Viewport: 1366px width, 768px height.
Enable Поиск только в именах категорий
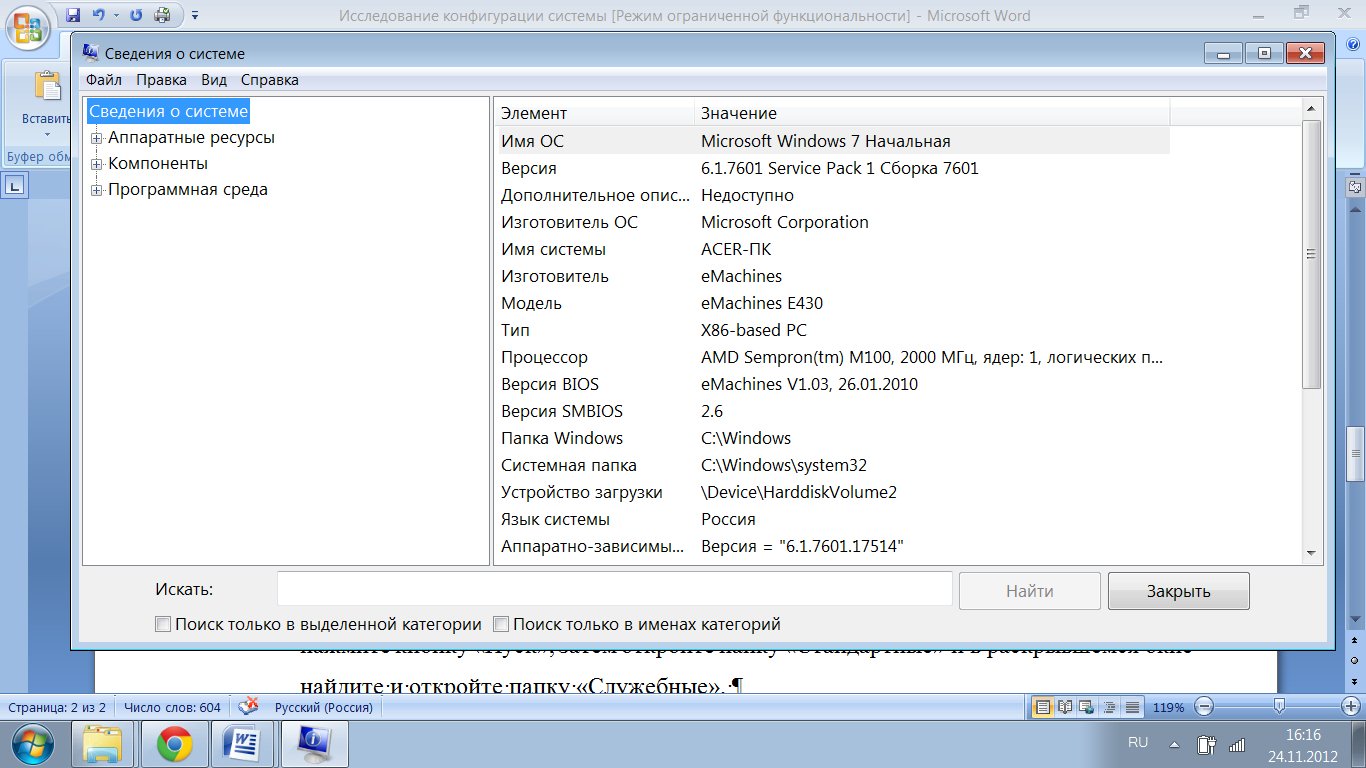tap(501, 625)
